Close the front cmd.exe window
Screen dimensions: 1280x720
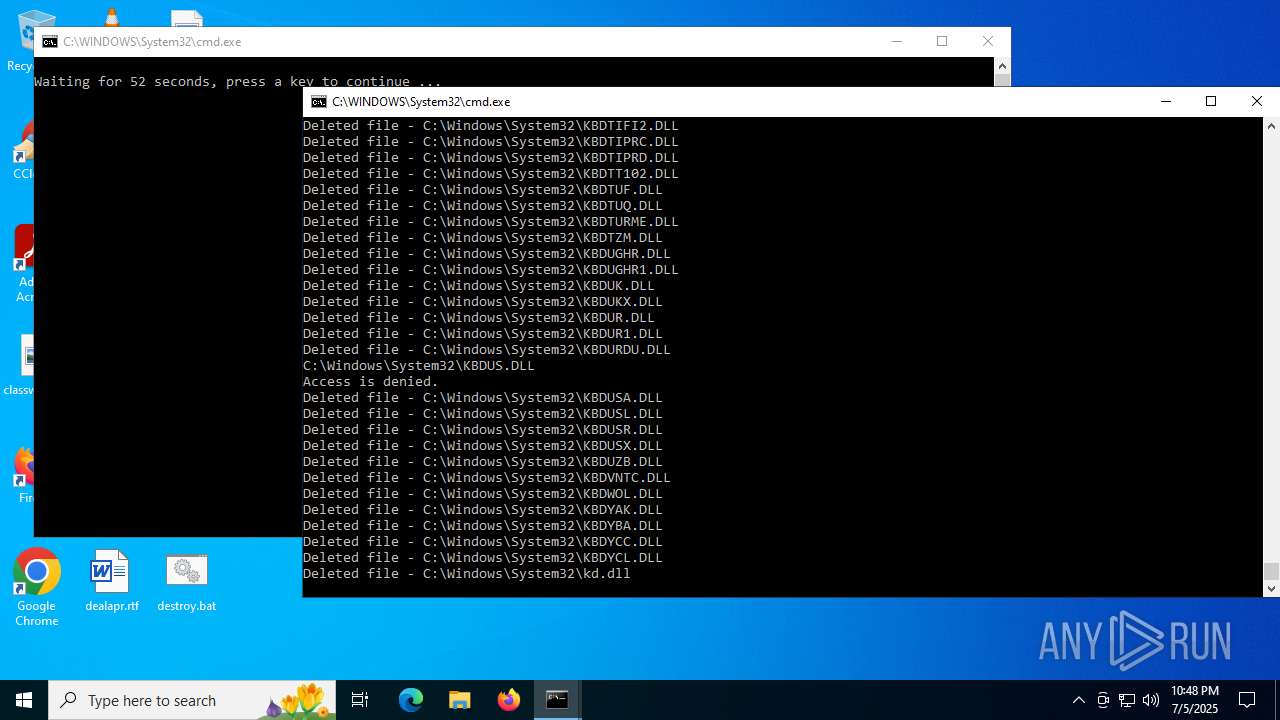click(1257, 102)
